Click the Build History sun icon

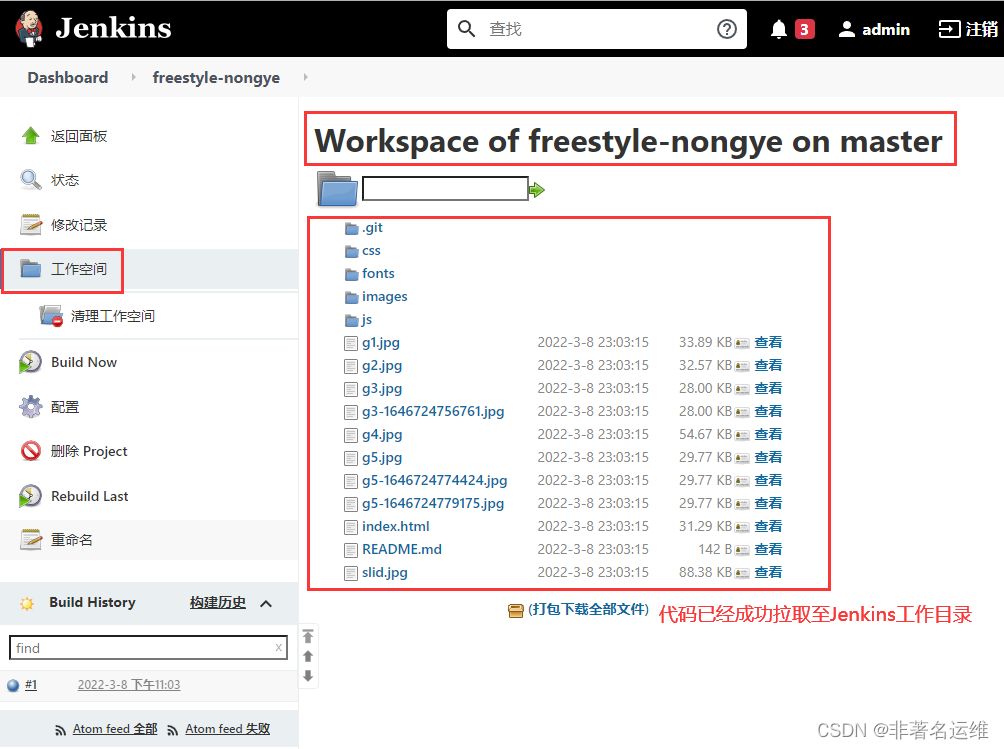coord(27,603)
